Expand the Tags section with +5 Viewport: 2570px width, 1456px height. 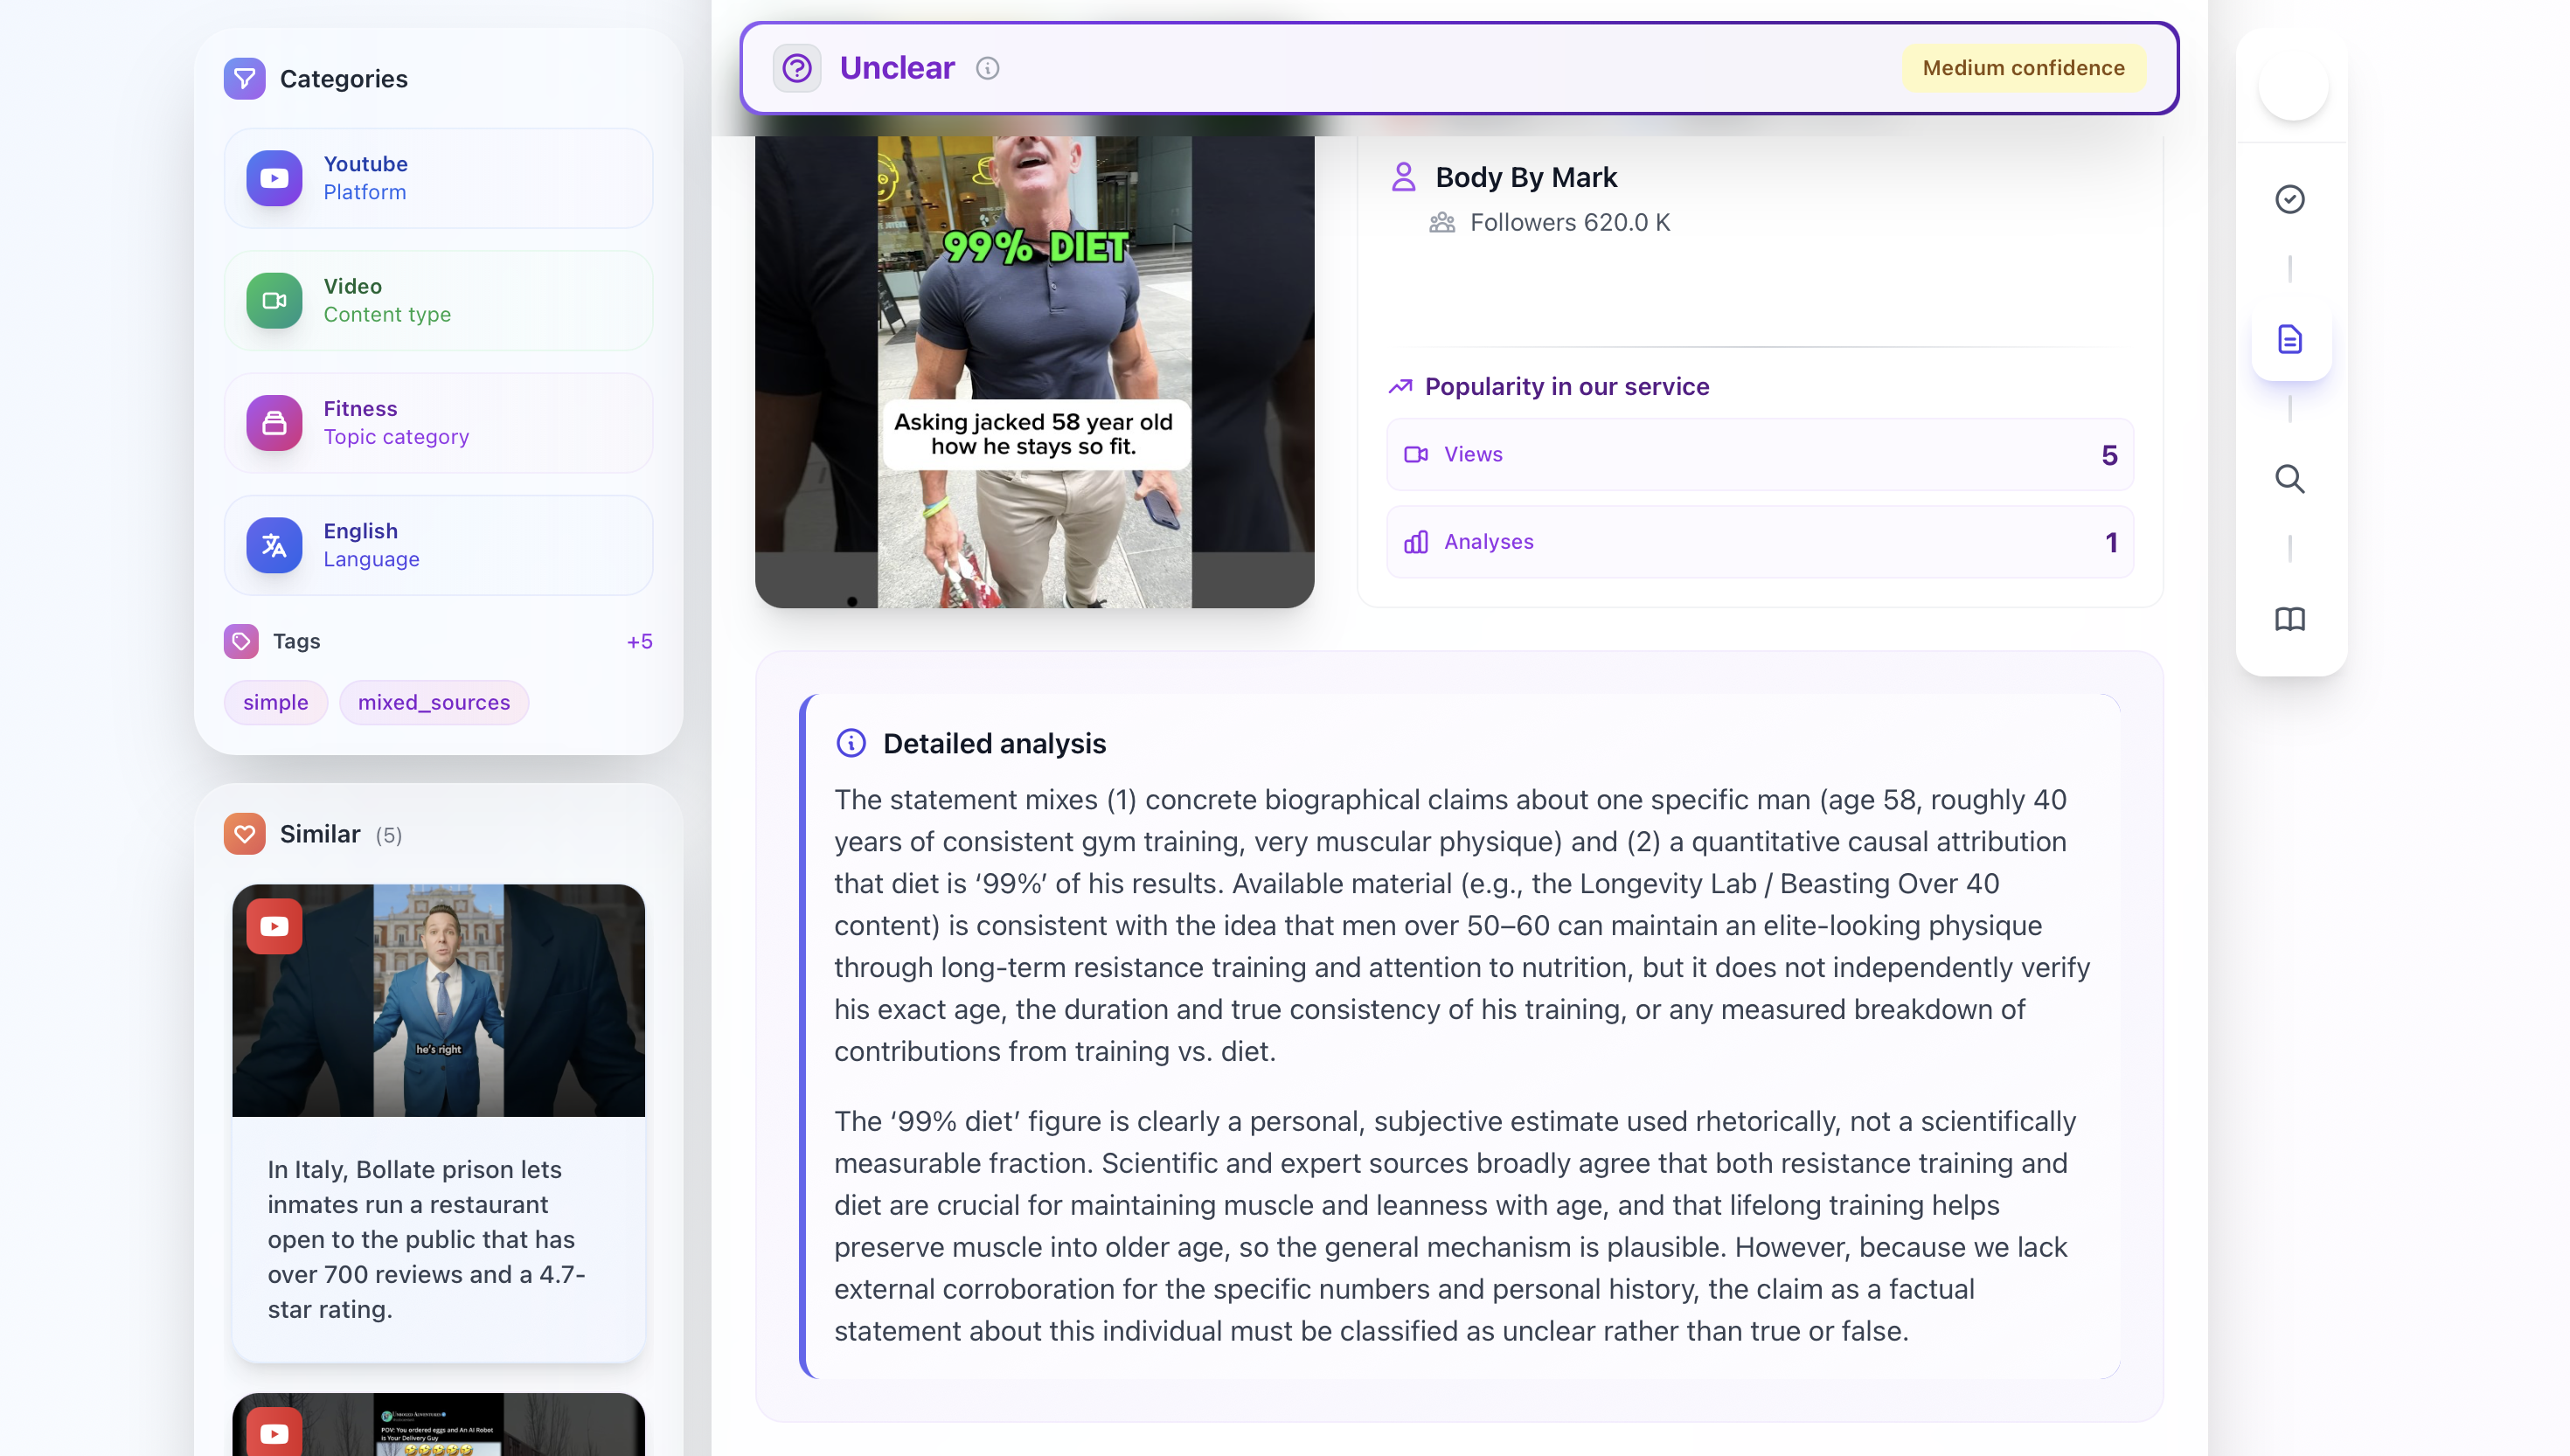click(639, 641)
